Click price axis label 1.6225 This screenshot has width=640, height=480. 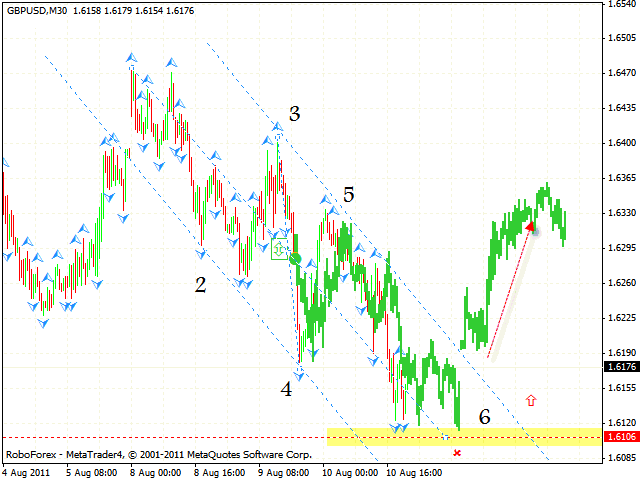point(622,318)
